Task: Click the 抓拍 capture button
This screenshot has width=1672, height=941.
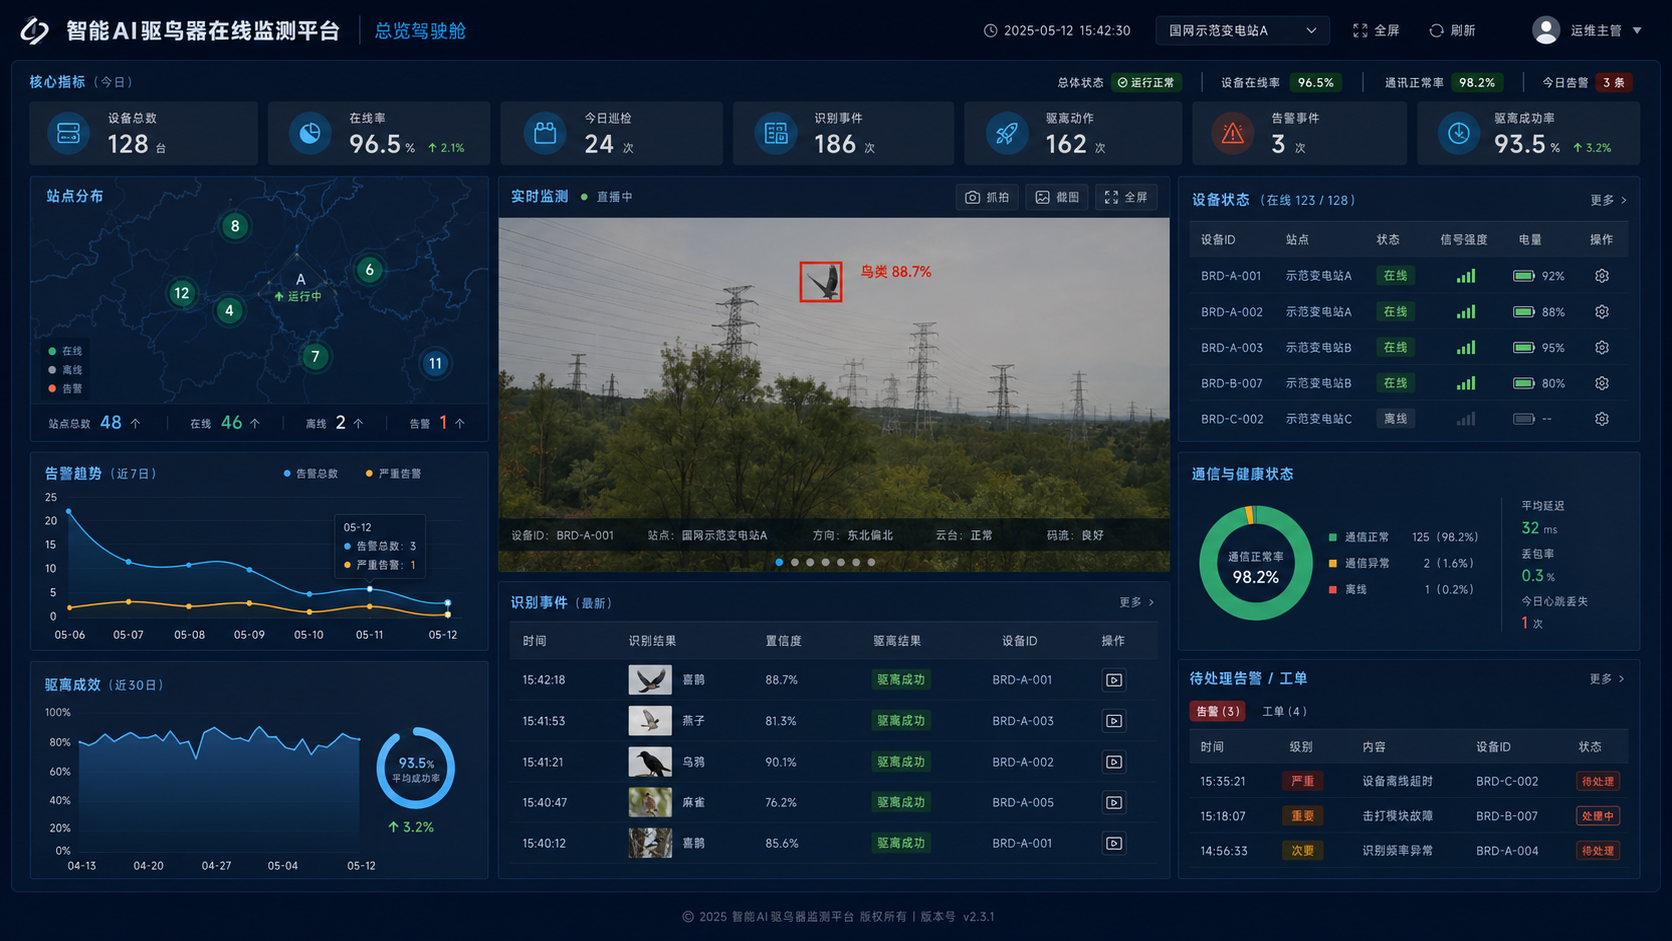Action: pos(986,198)
